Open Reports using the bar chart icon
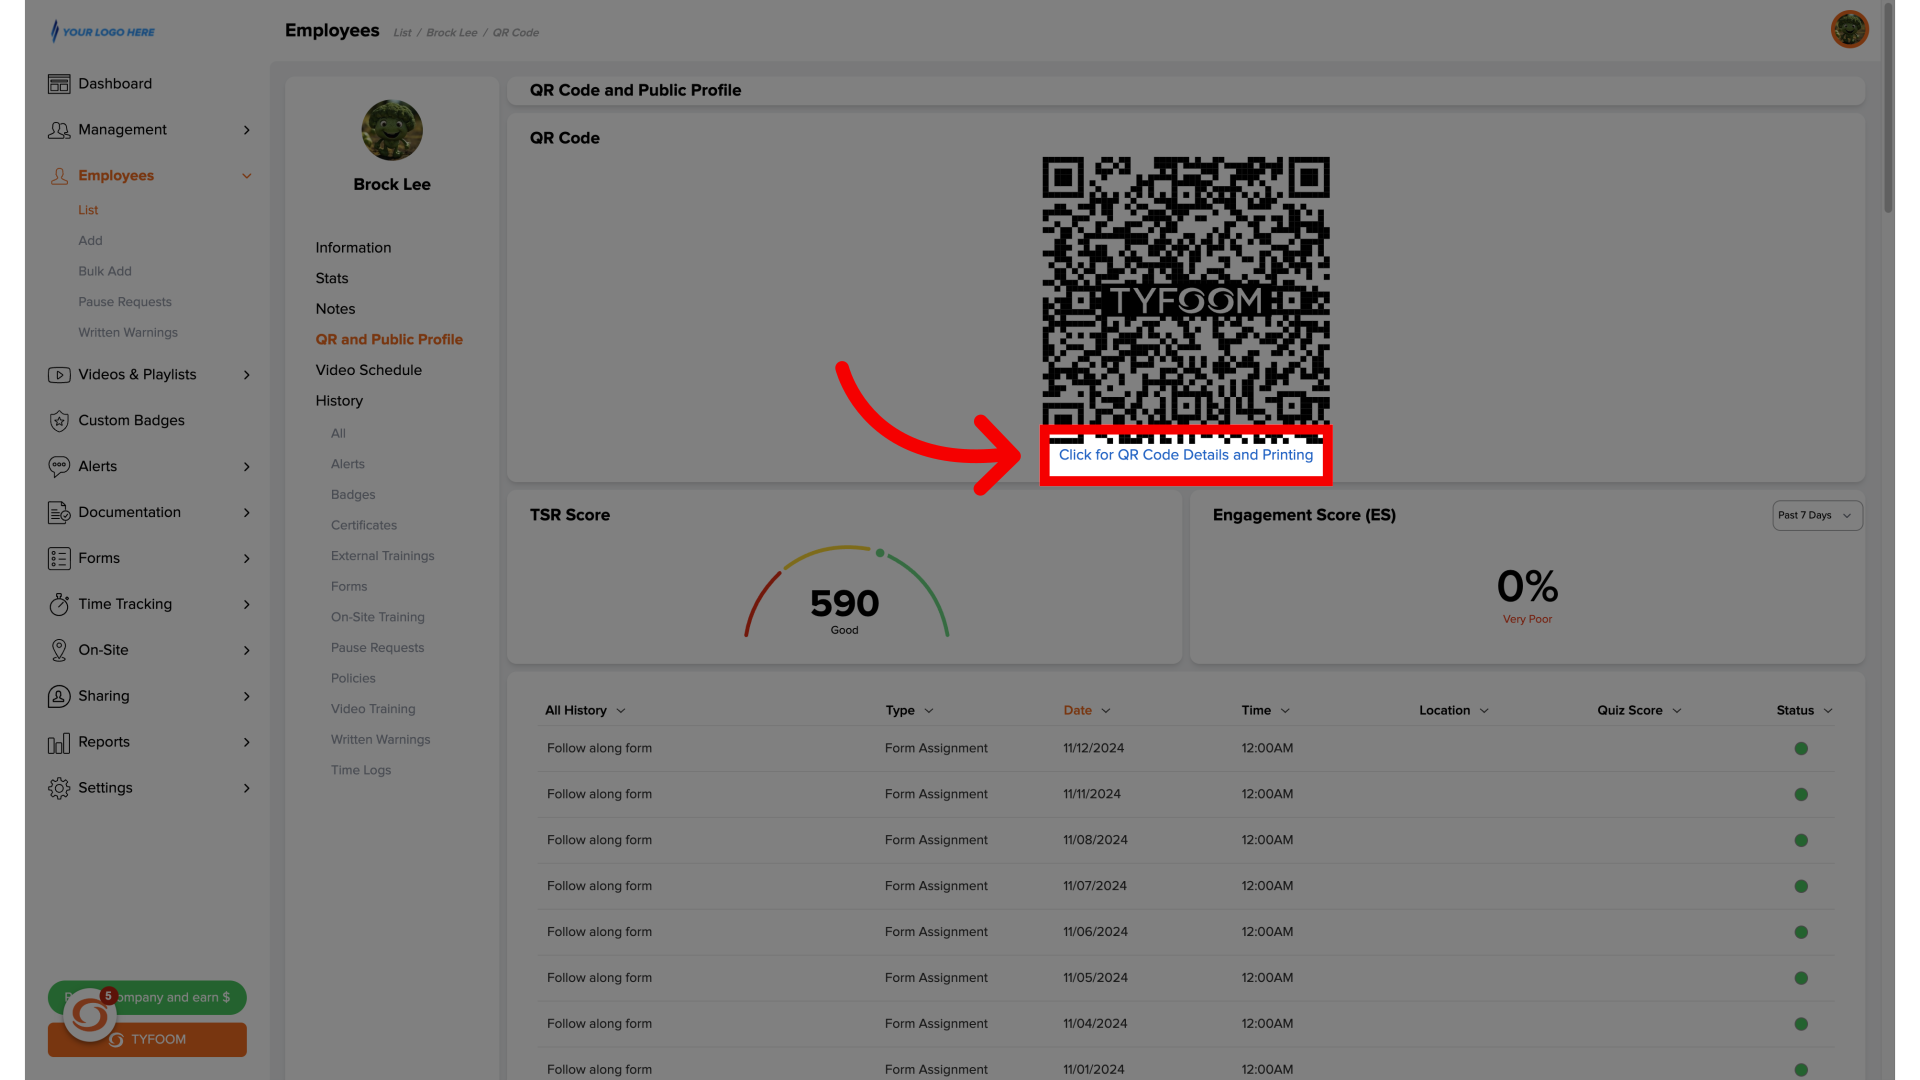Viewport: 1920px width, 1080px height. pyautogui.click(x=59, y=742)
